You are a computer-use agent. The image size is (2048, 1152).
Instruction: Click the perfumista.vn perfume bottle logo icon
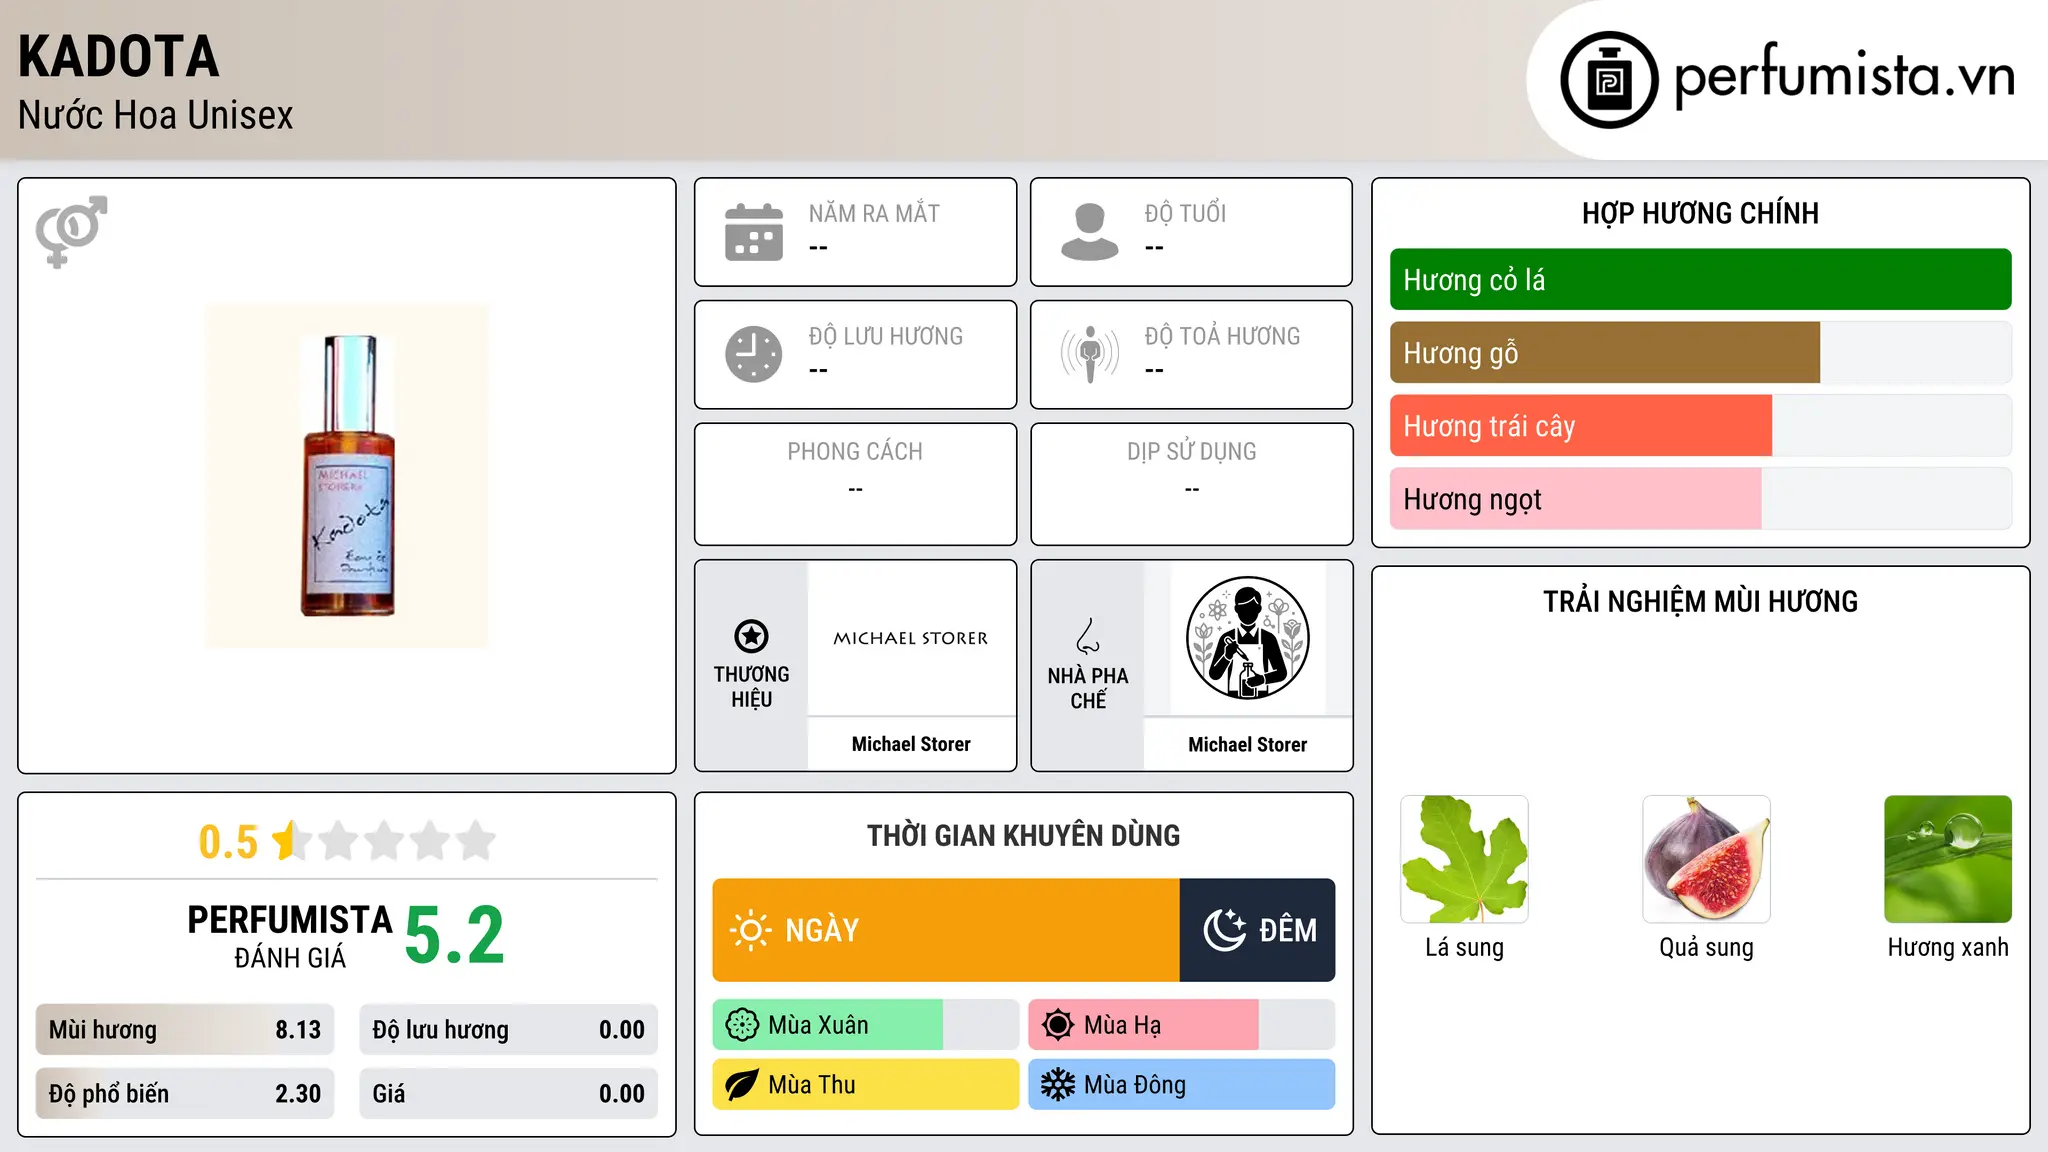(1609, 80)
